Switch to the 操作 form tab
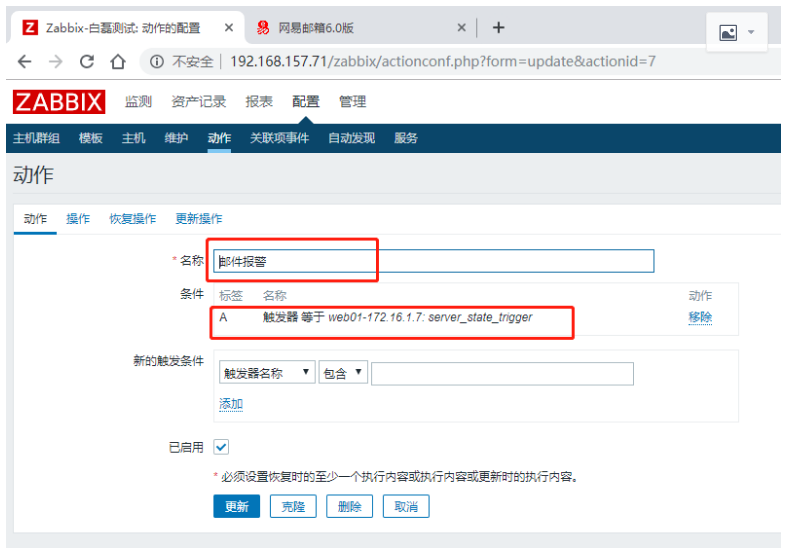The image size is (787, 552). (x=78, y=219)
